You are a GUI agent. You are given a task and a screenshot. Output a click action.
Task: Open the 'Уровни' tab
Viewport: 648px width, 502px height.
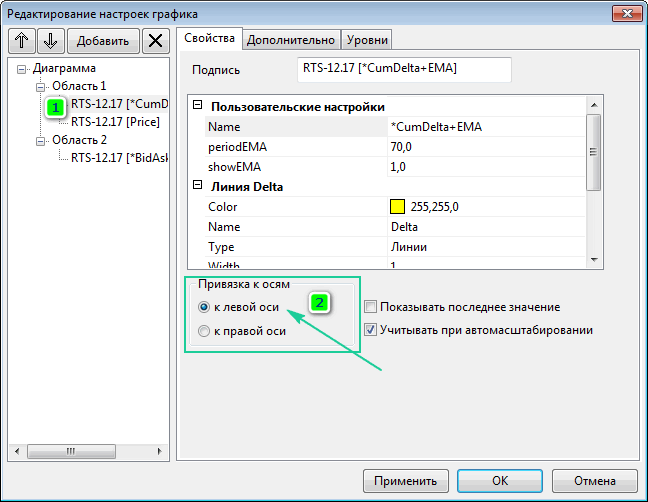(366, 39)
